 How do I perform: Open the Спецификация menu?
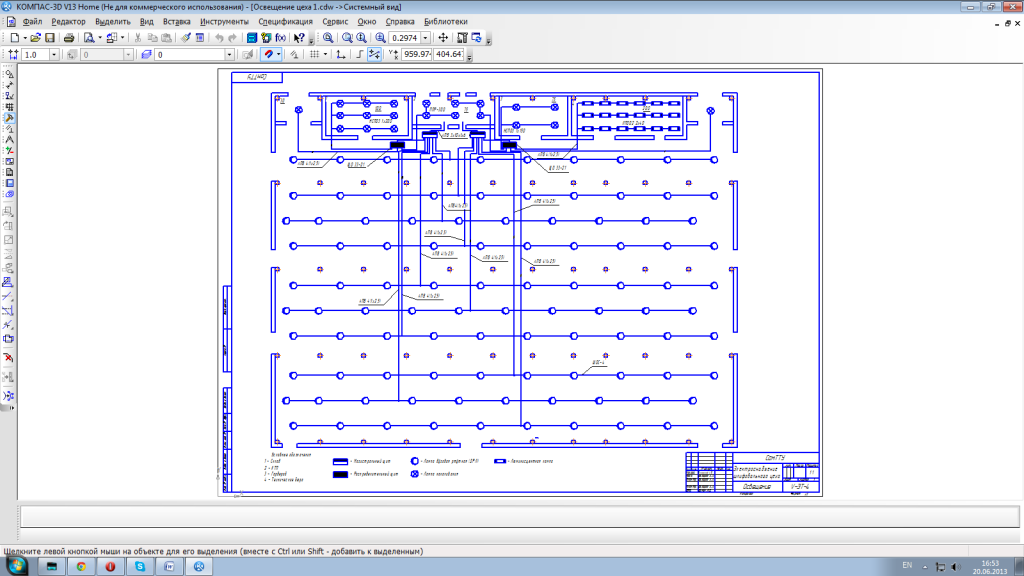284,21
